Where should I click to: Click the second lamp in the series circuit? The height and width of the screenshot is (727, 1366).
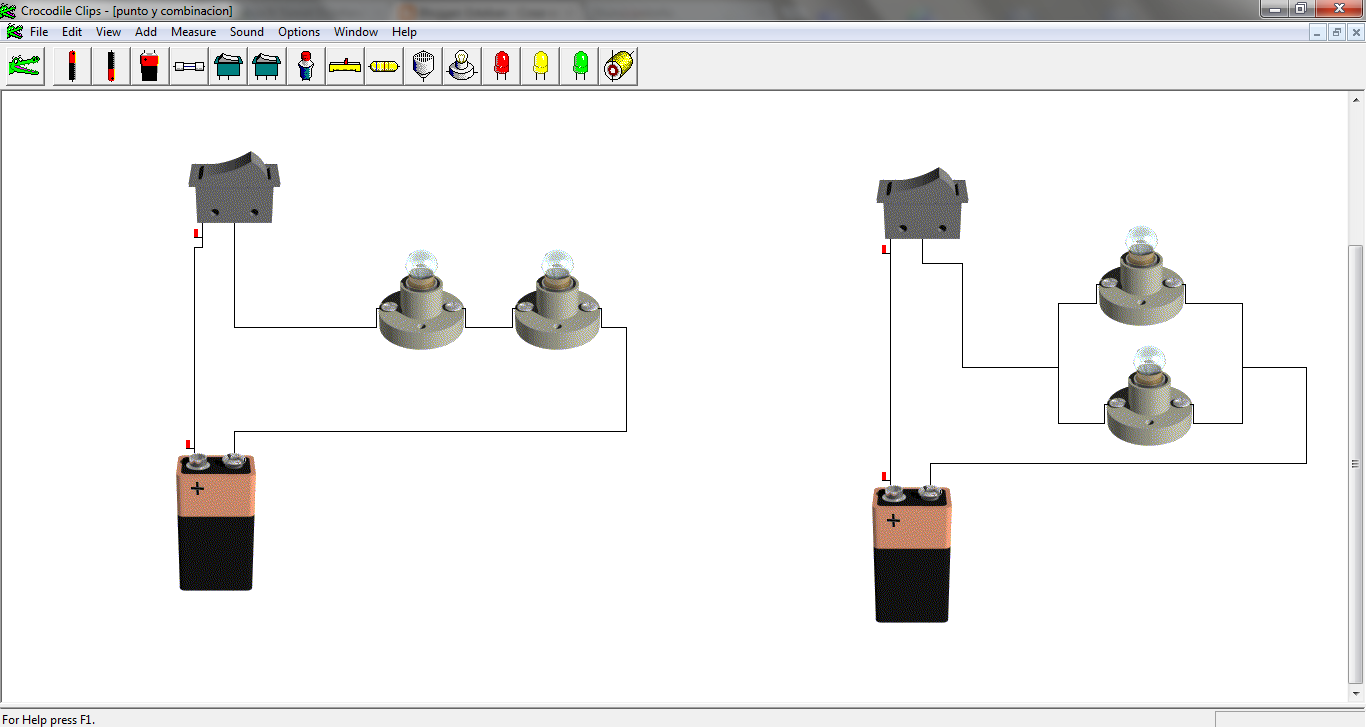[x=557, y=300]
